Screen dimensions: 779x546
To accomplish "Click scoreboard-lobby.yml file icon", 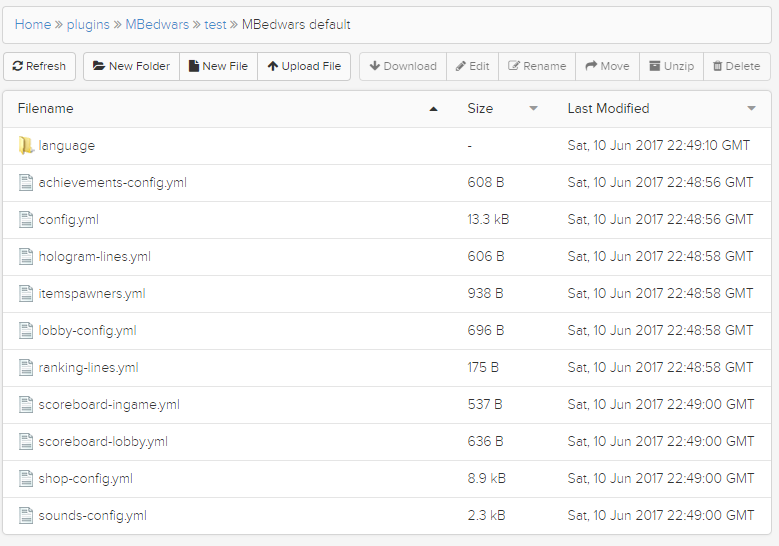I will coord(26,442).
